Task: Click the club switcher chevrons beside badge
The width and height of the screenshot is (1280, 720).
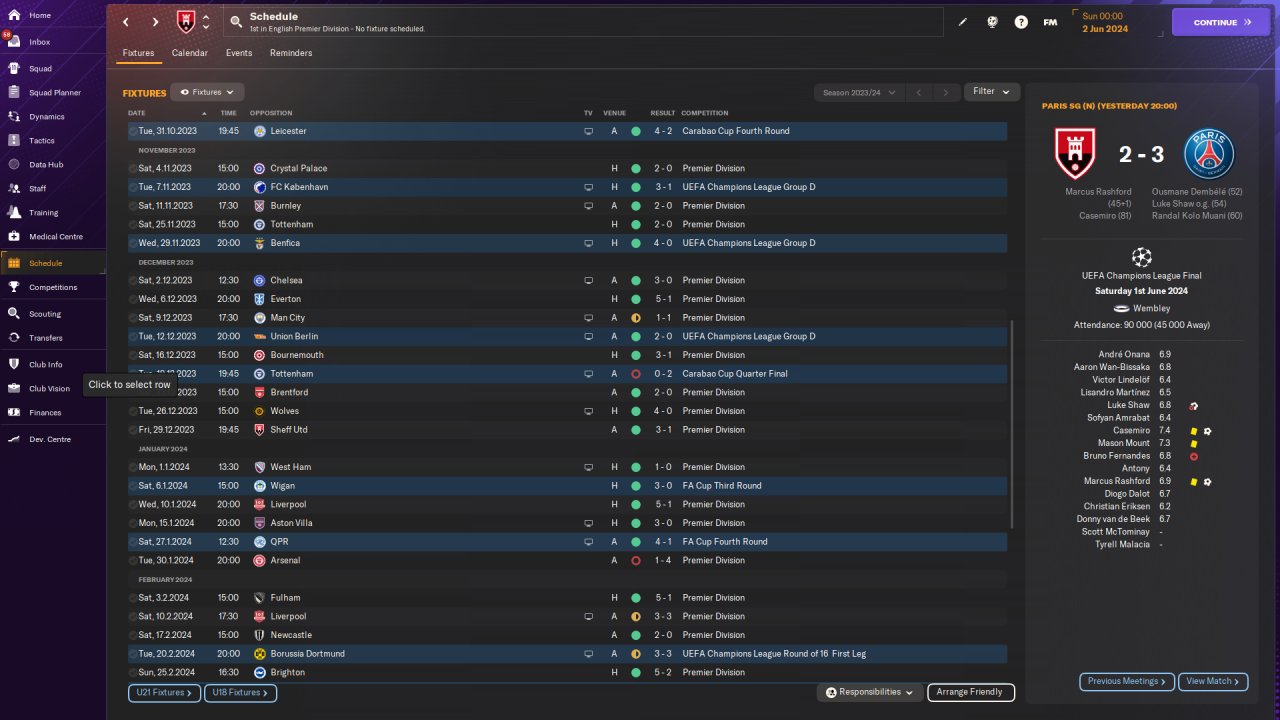Action: click(206, 22)
